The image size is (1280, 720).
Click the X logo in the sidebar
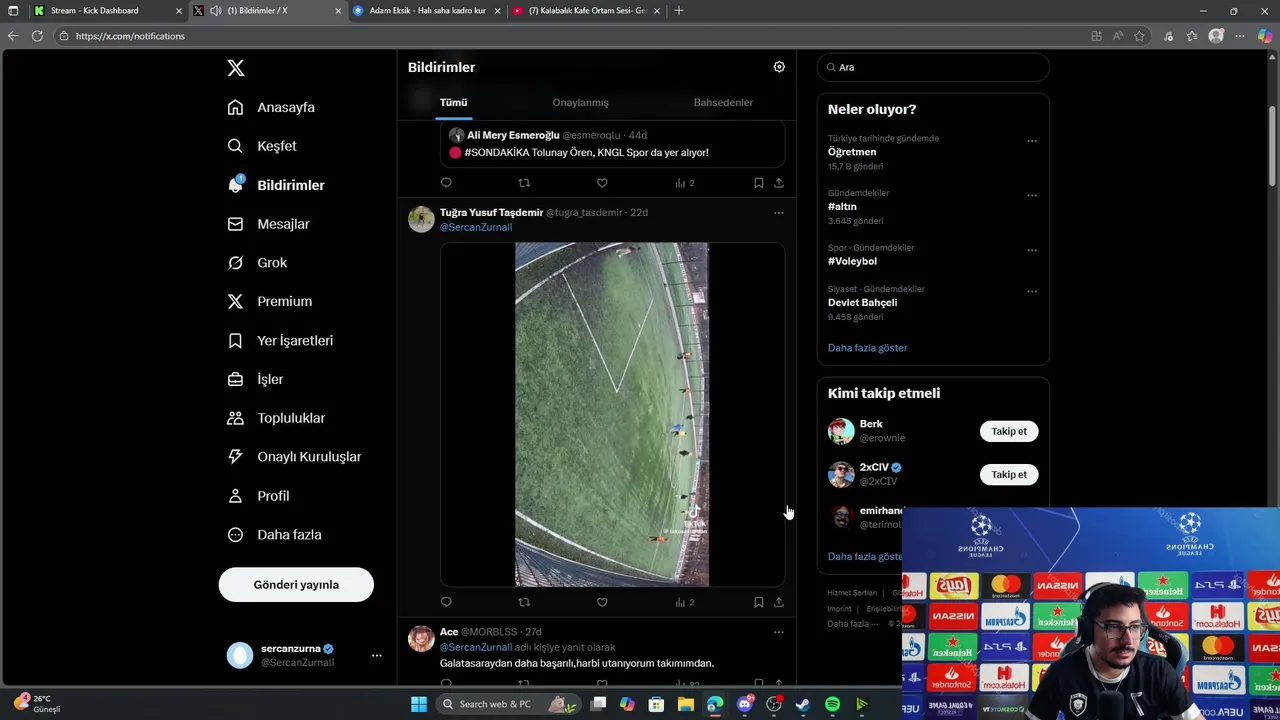[x=235, y=68]
